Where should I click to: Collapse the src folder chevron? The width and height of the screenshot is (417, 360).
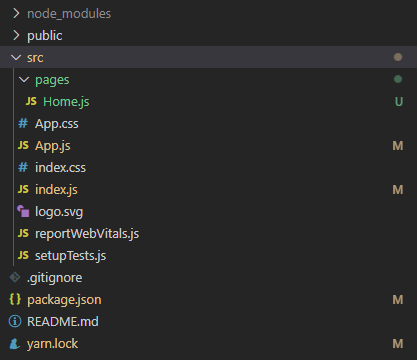tap(16, 57)
